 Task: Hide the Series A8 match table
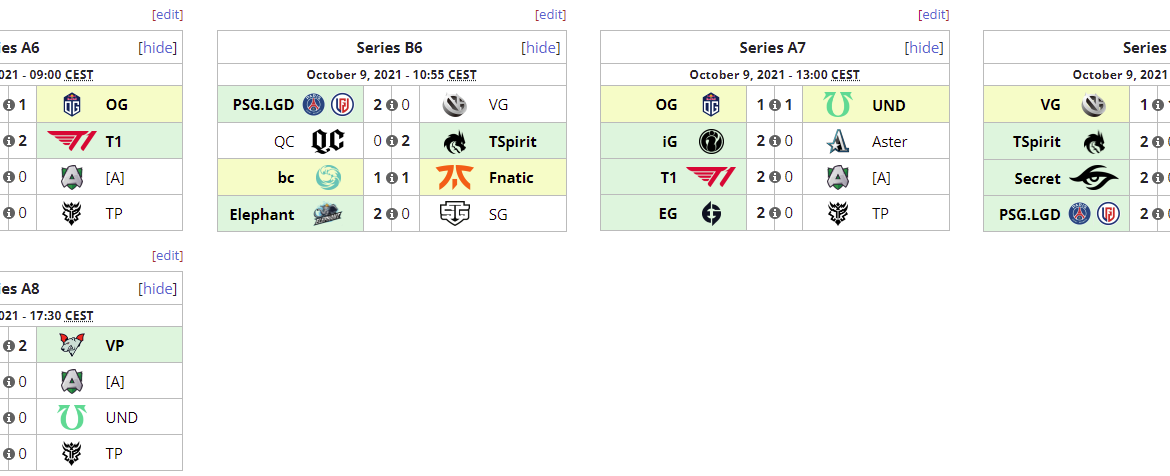point(158,289)
